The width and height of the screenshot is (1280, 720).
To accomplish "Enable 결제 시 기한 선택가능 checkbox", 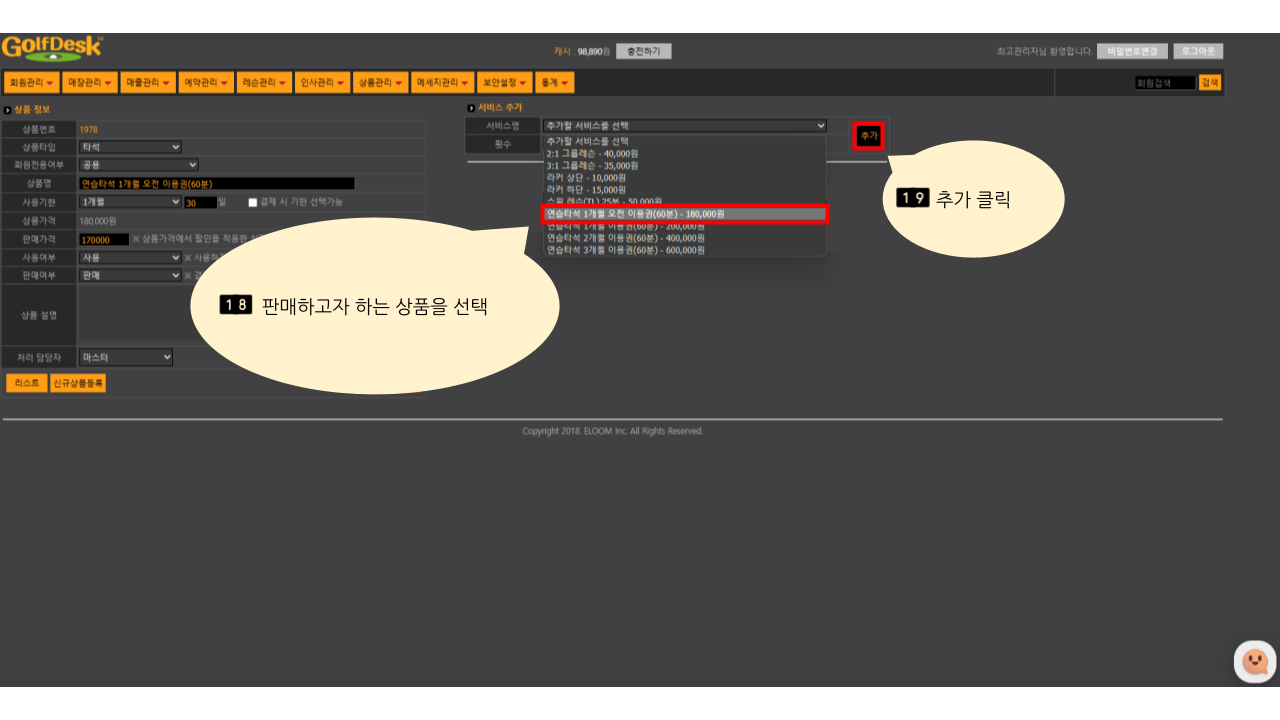I will (x=253, y=202).
